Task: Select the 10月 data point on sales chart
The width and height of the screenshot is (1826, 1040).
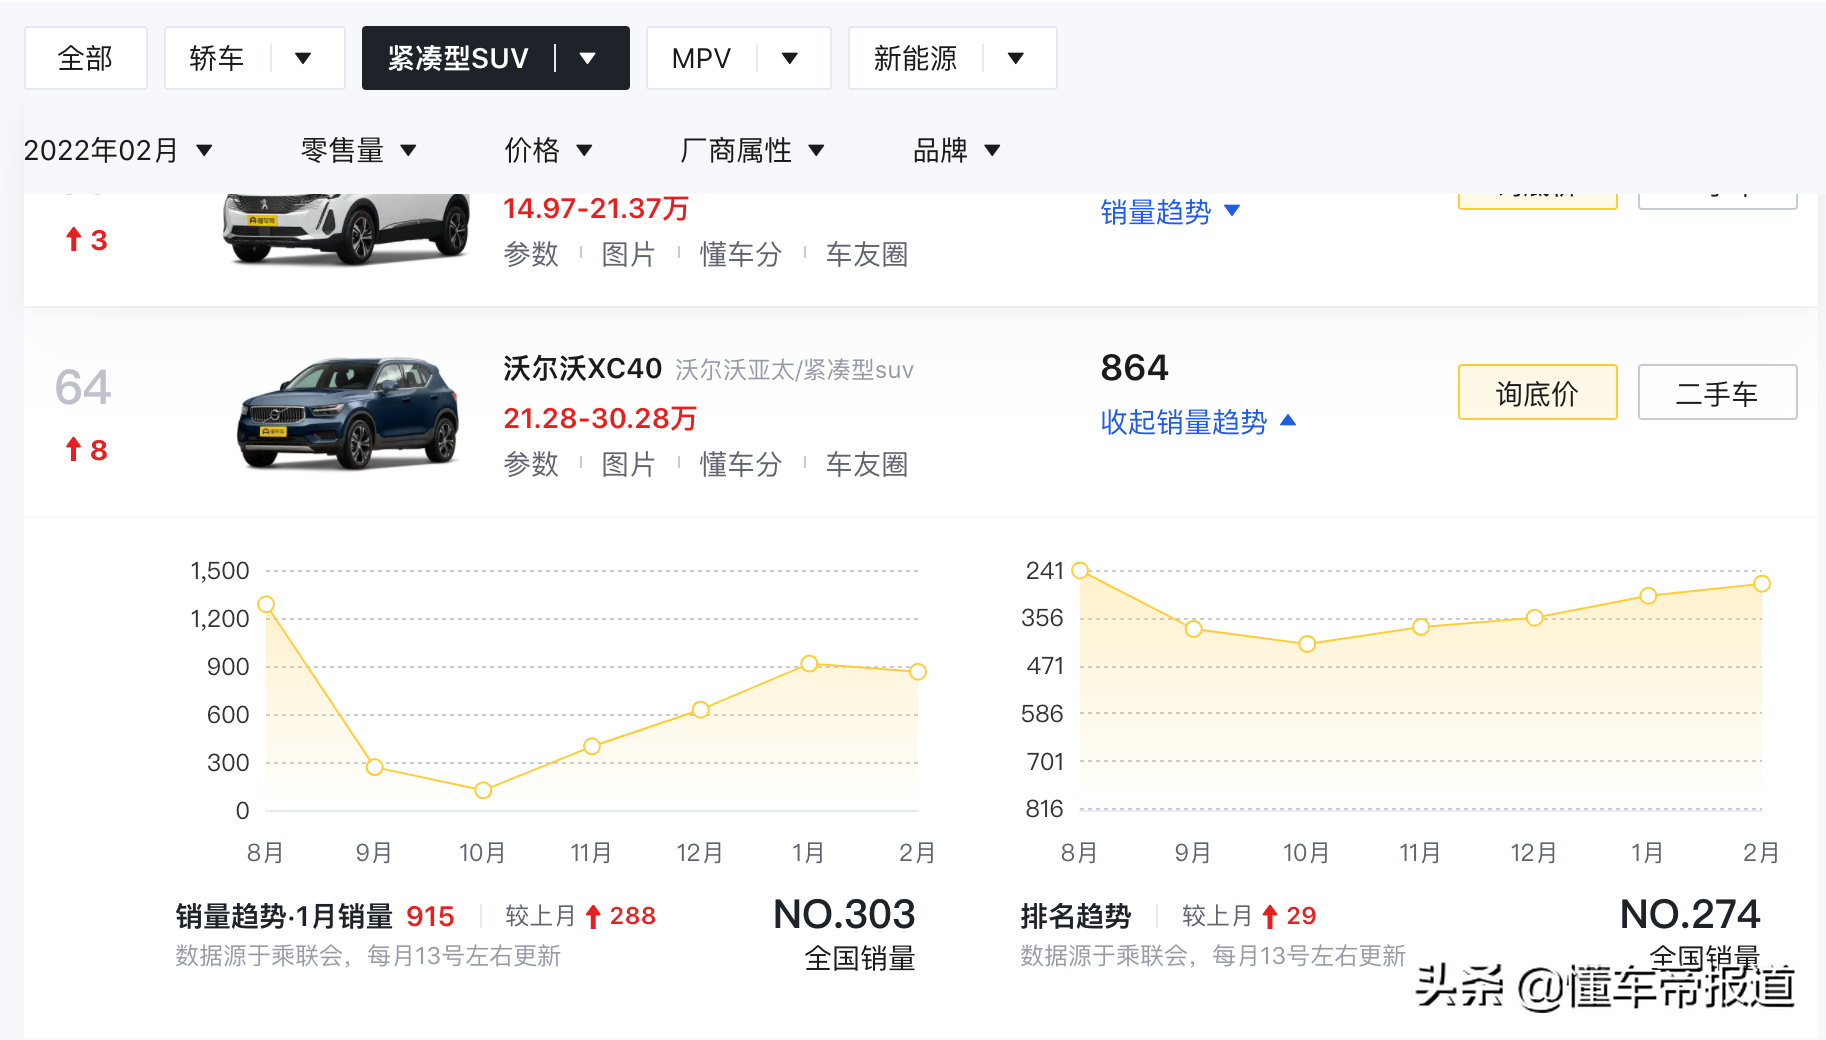Action: click(483, 790)
